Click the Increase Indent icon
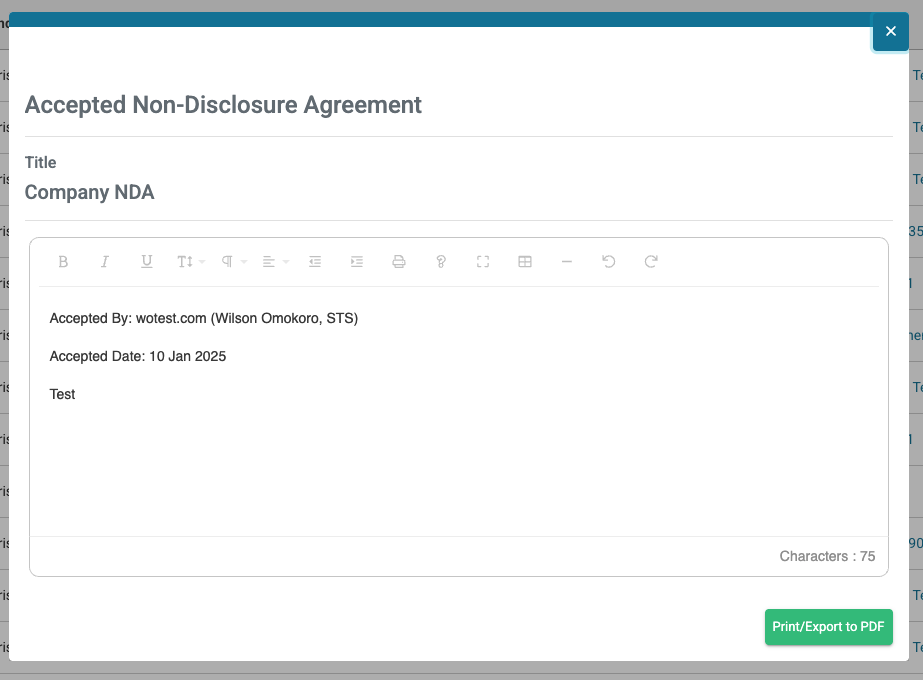Screen dimensions: 923x680 coord(357,261)
